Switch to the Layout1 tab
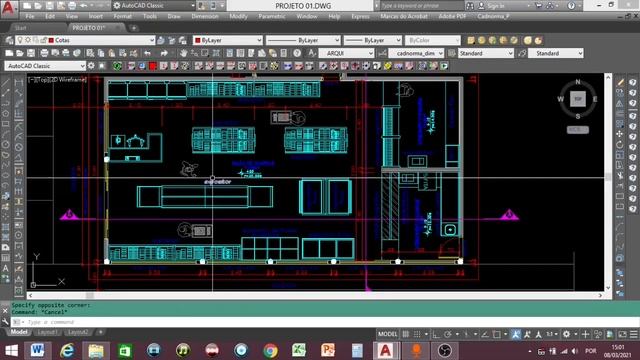 47,332
